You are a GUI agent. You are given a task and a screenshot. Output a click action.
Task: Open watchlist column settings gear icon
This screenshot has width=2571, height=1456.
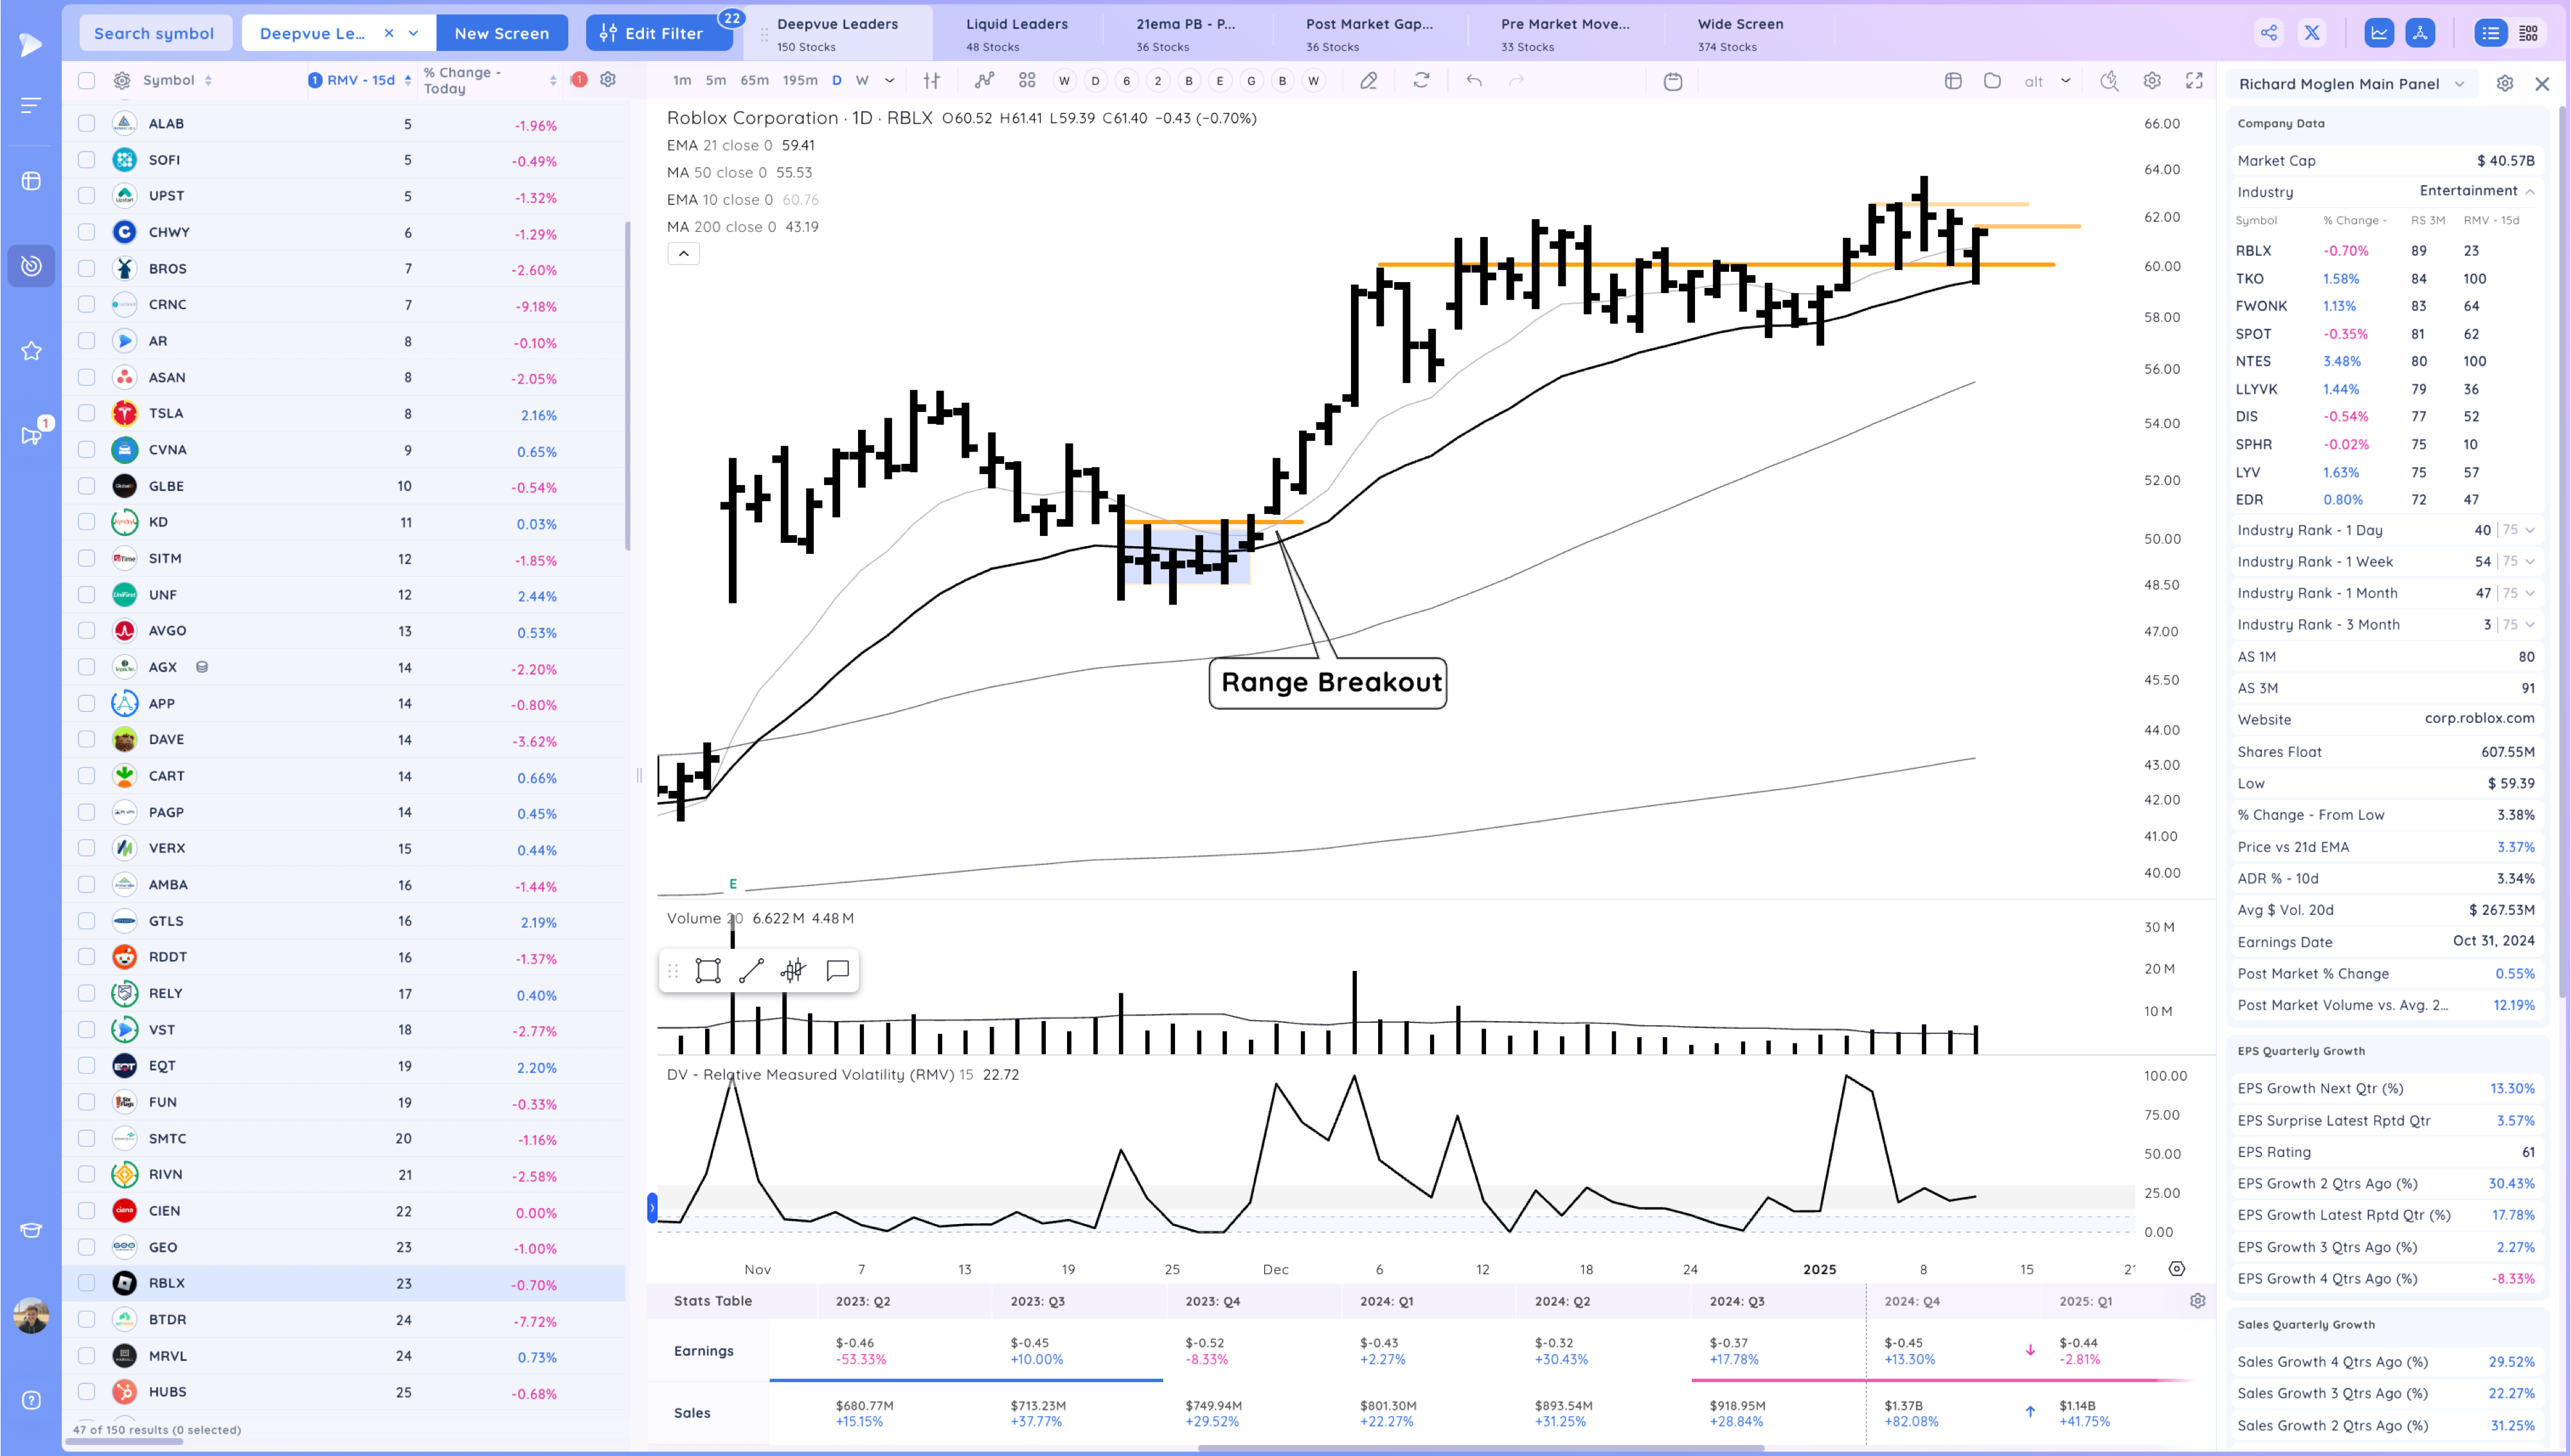[x=608, y=80]
